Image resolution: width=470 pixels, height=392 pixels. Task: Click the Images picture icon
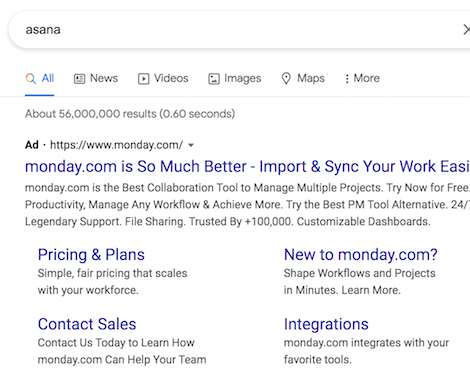(214, 79)
